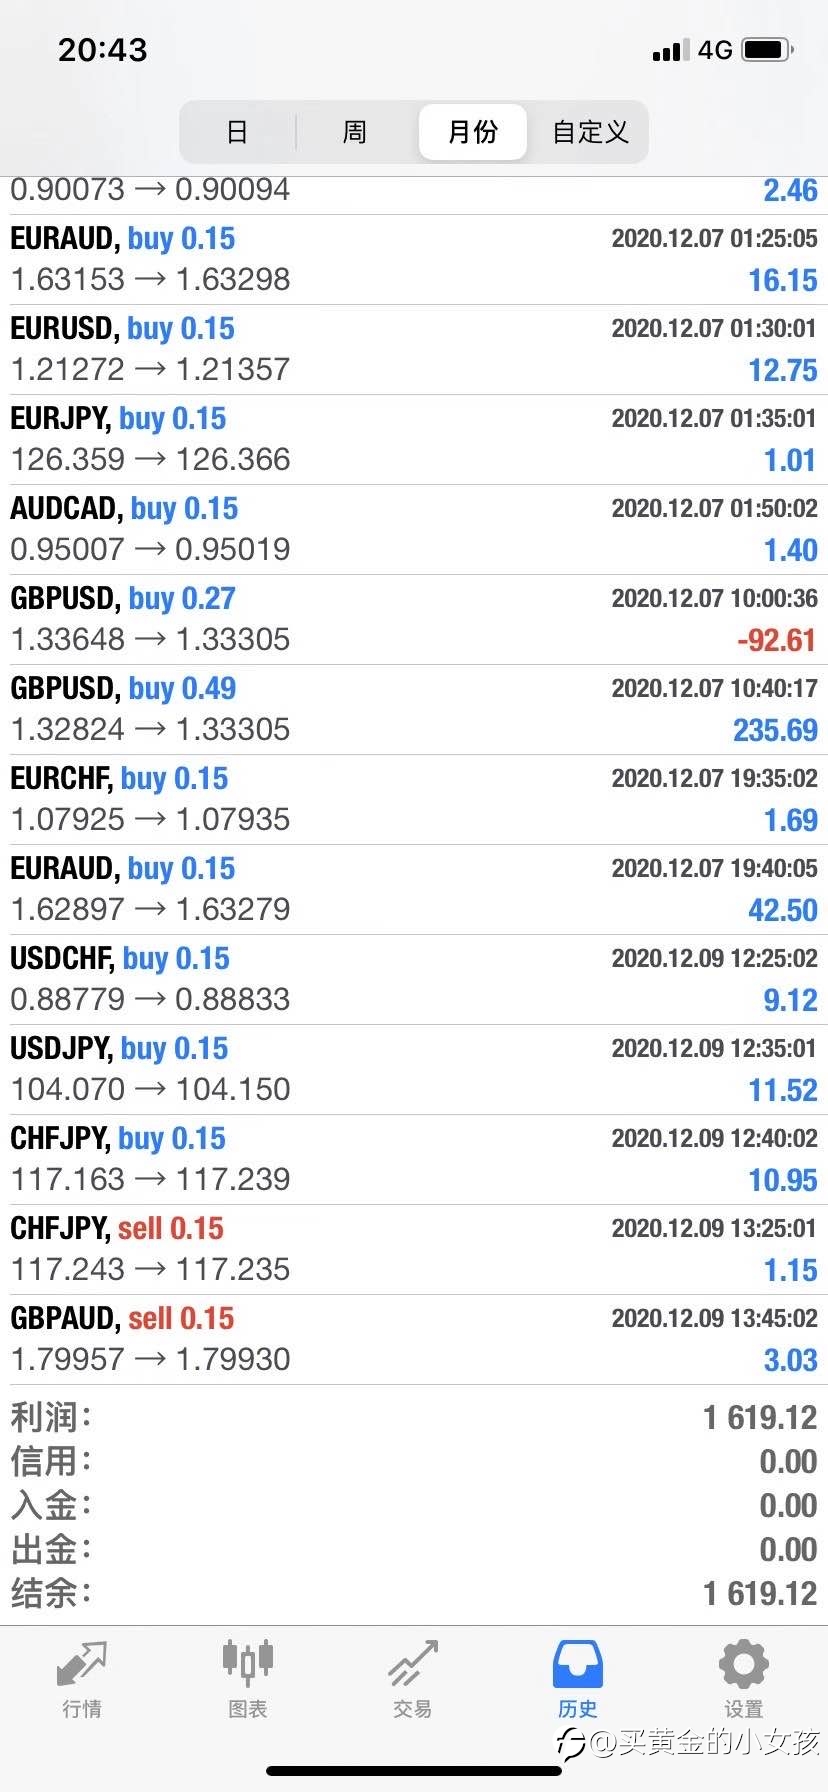Open the AUDCAD buy 0.15 trade row
This screenshot has width=828, height=1792.
point(414,530)
